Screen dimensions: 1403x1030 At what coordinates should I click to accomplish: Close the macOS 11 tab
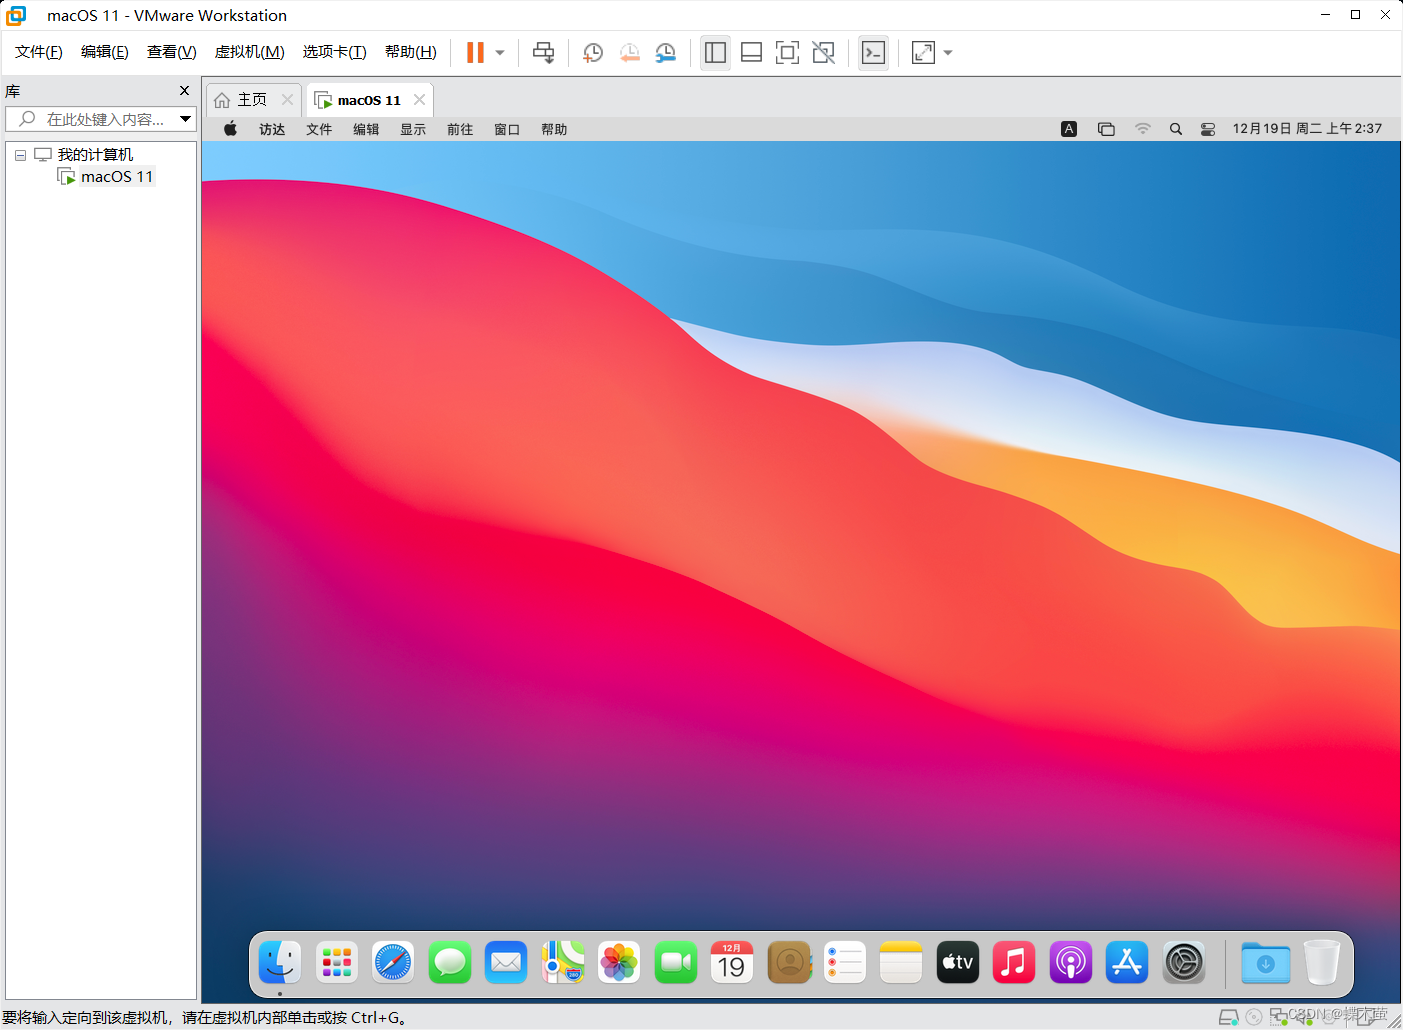click(x=420, y=100)
